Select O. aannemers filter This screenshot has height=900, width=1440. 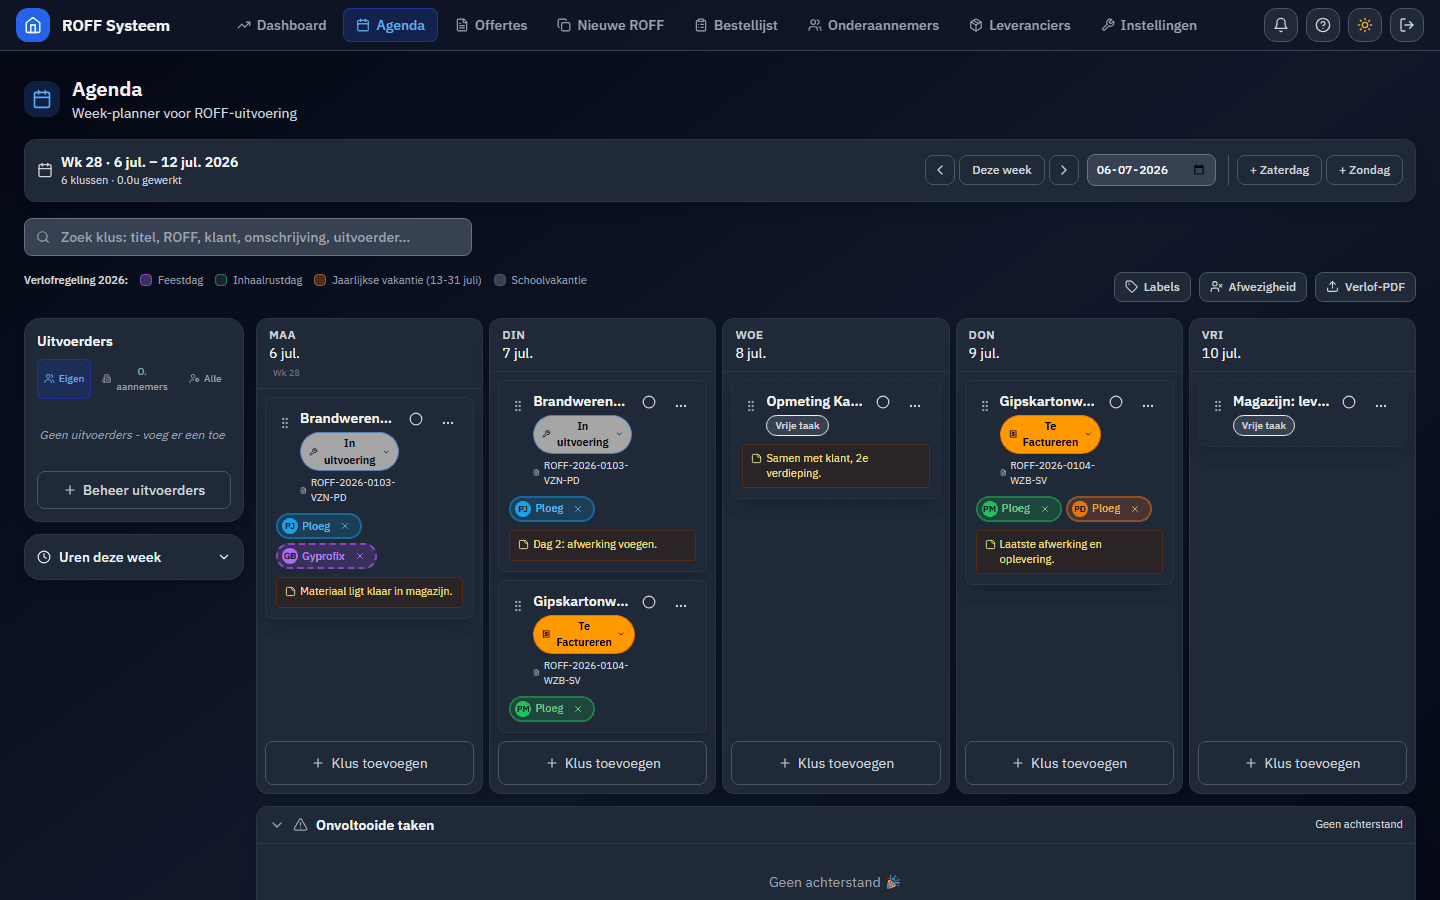[135, 379]
